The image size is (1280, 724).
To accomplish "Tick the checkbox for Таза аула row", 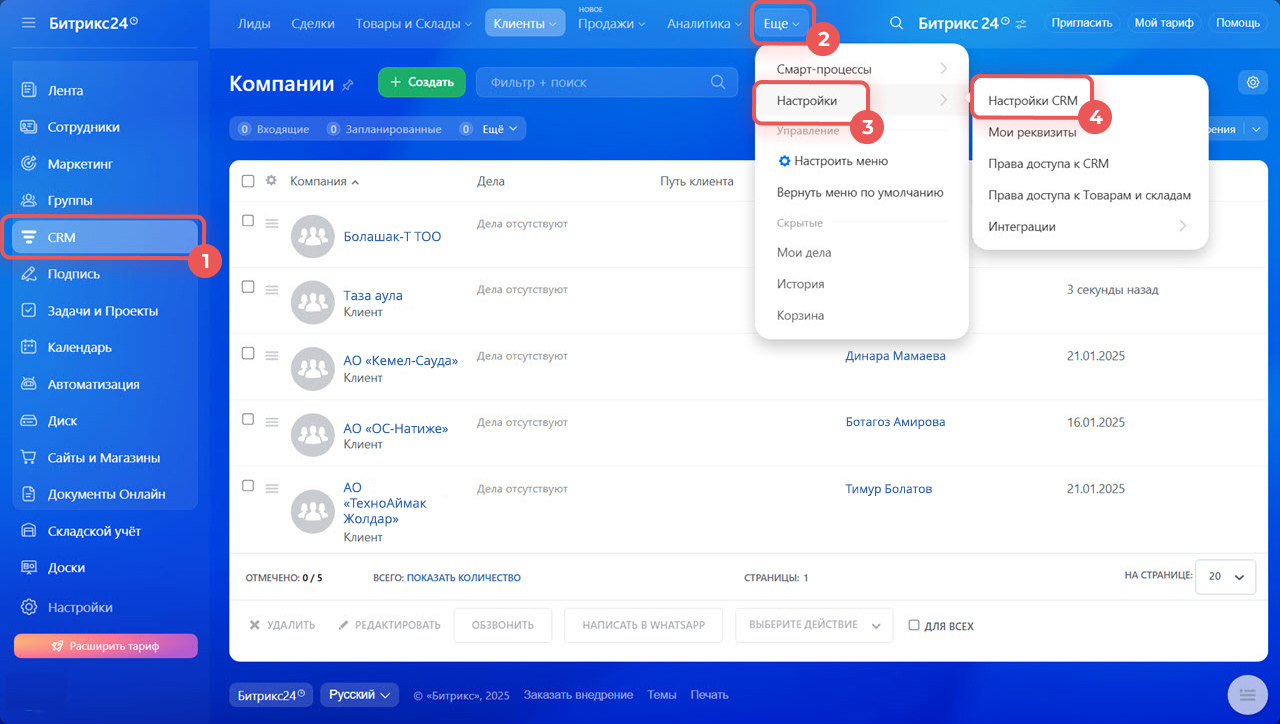I will [x=248, y=287].
